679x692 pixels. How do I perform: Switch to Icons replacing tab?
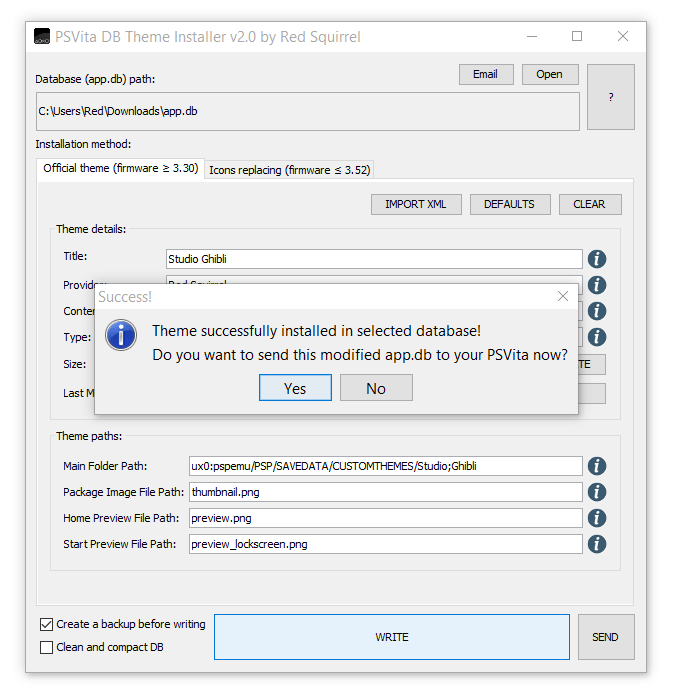tap(289, 170)
